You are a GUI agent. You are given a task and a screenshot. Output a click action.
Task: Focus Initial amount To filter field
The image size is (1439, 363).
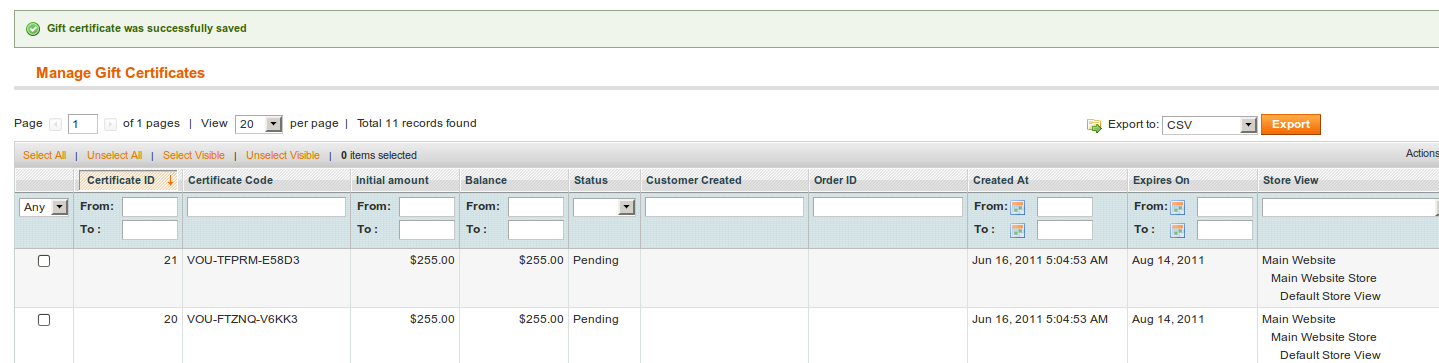click(427, 230)
